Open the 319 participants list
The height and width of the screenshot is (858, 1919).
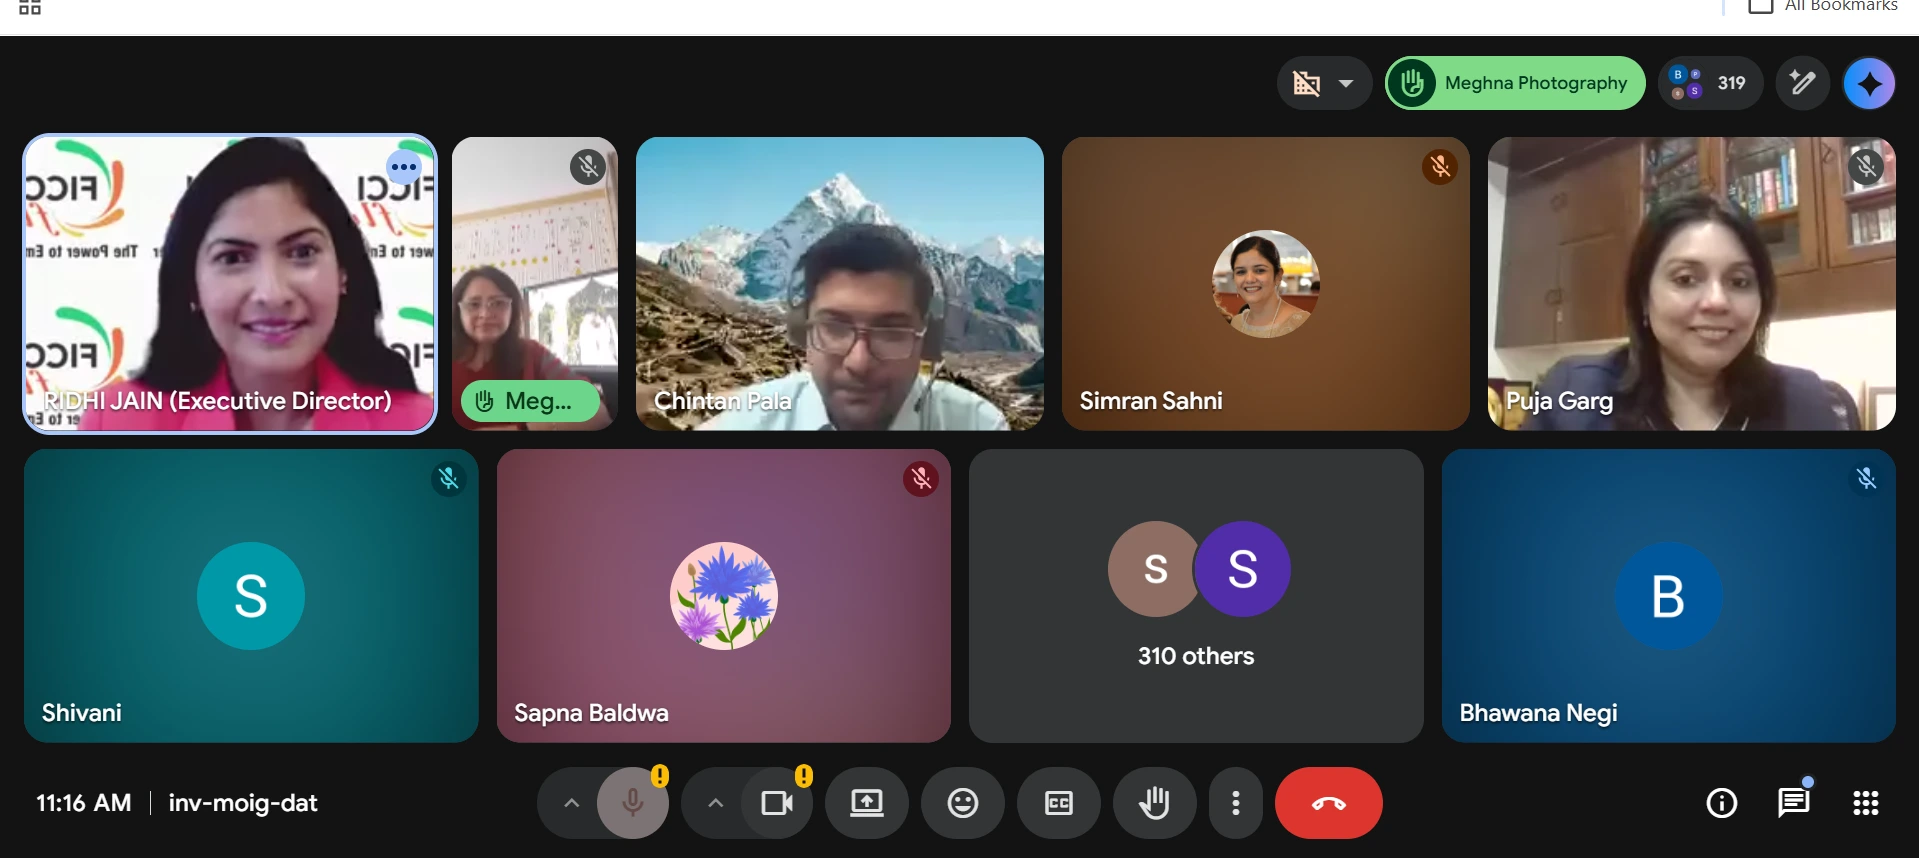[1711, 83]
